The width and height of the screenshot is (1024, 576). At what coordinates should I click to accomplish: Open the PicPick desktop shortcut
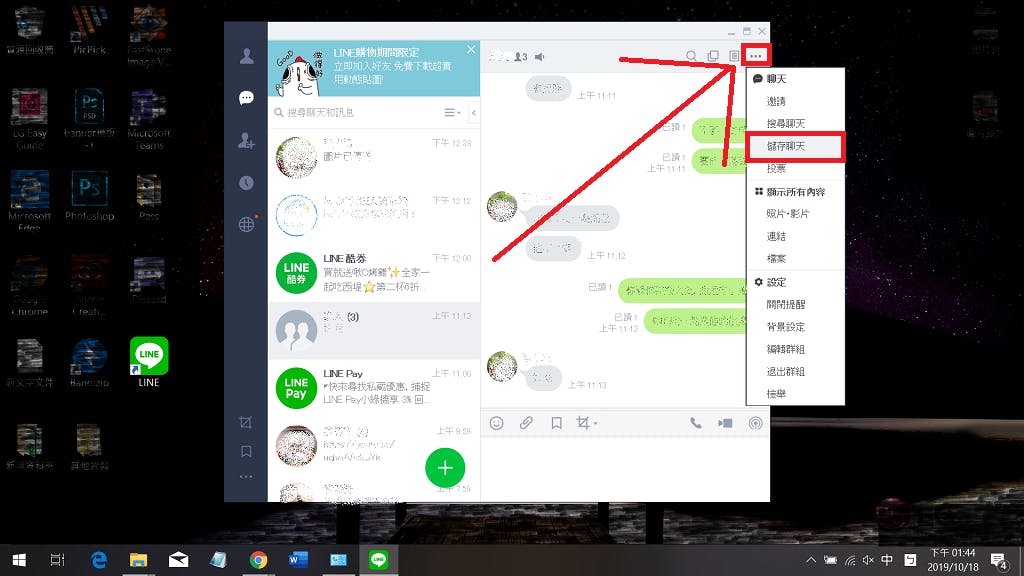(89, 30)
